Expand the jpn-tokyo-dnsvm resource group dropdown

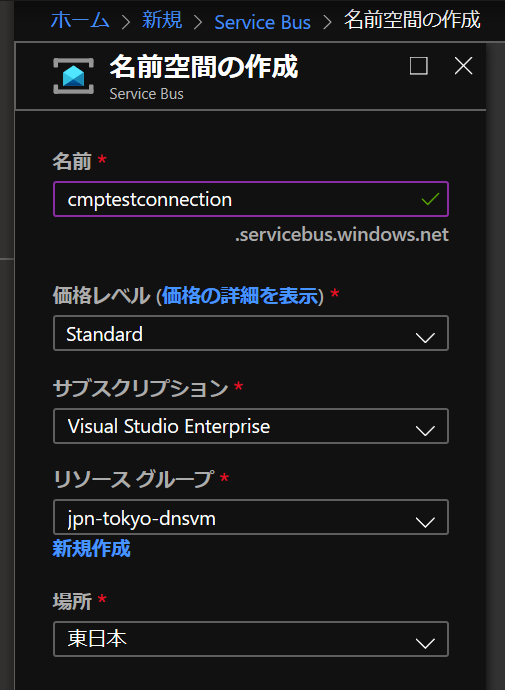point(251,517)
